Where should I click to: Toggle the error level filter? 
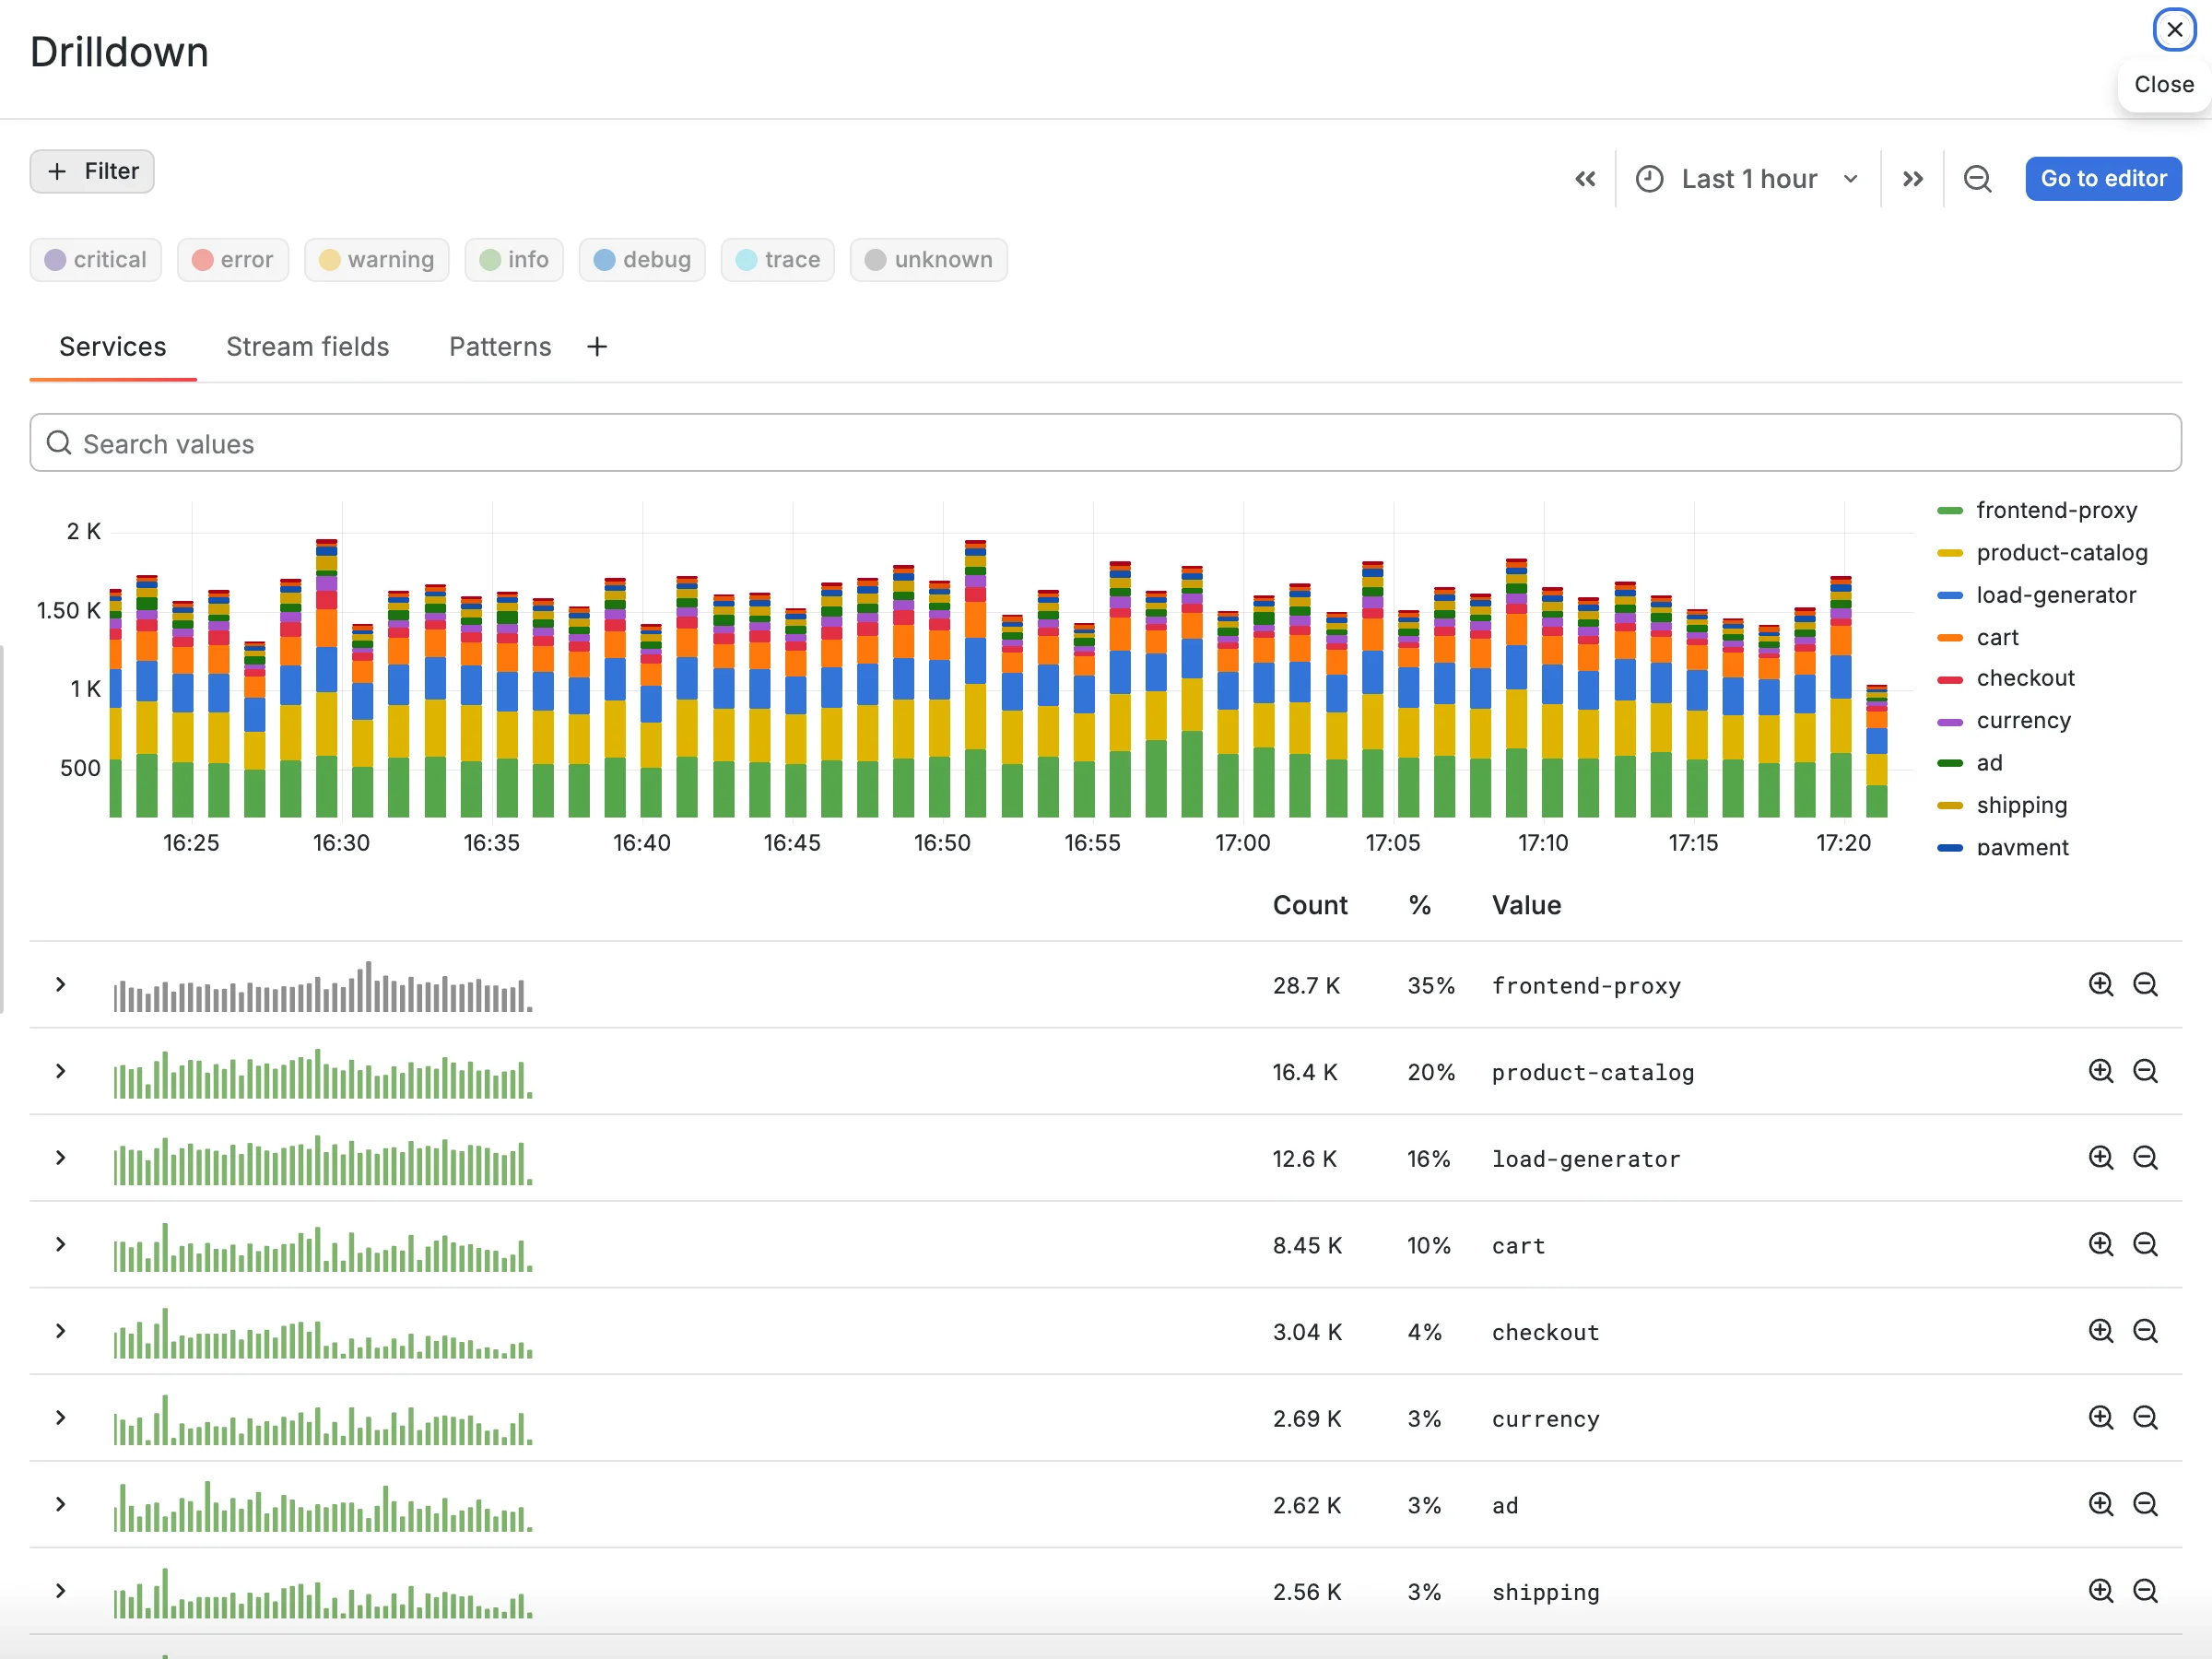point(233,260)
